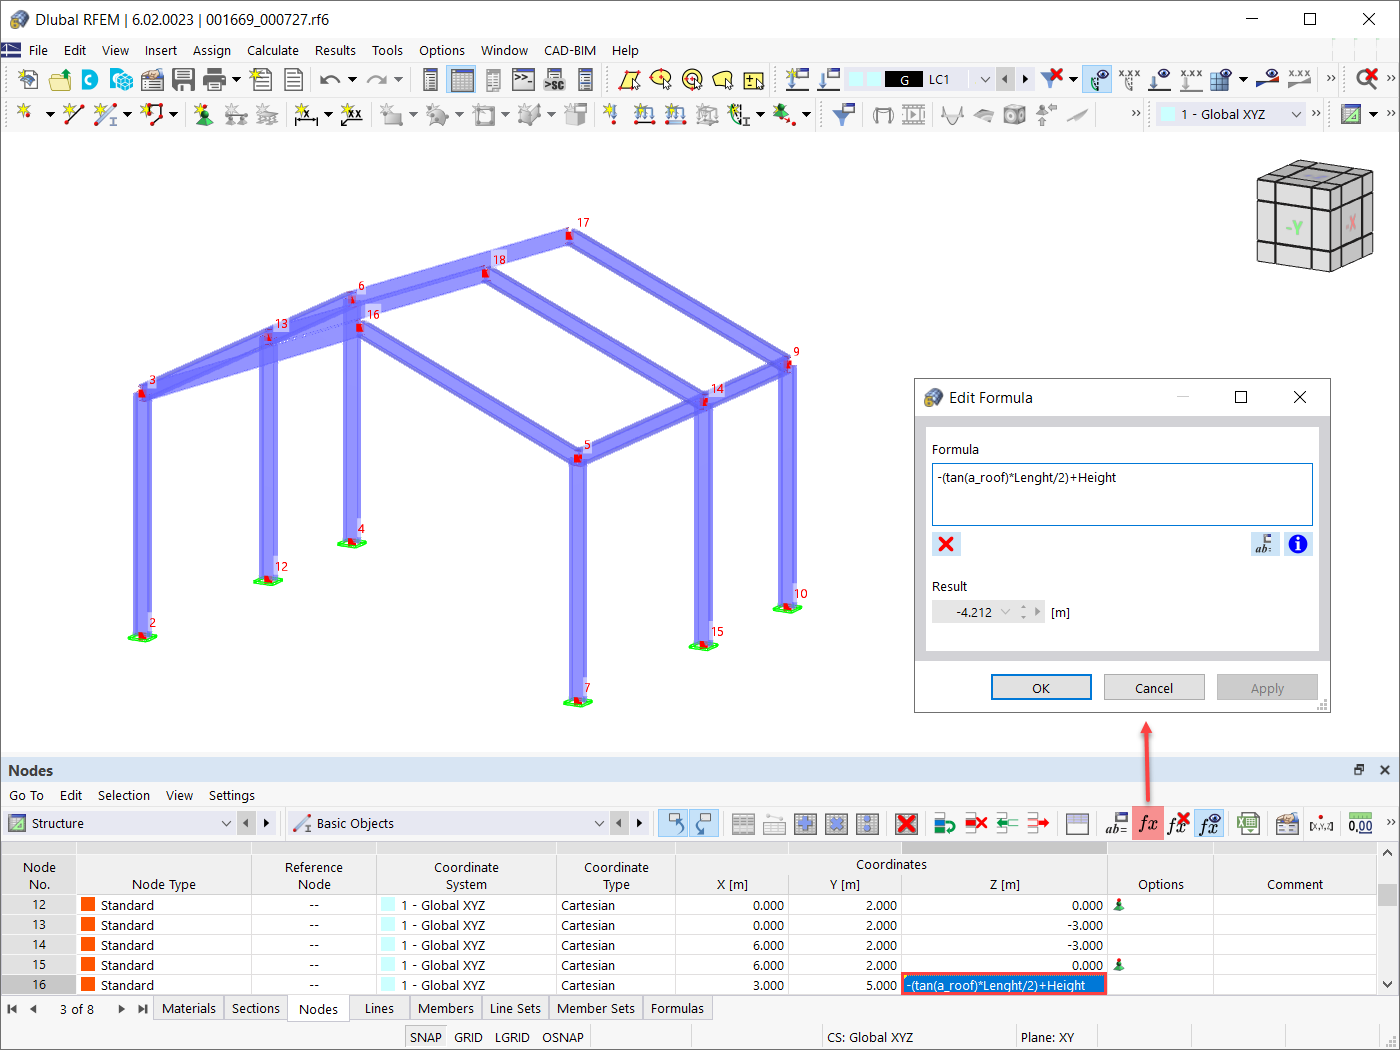Open the undo history dropdown arrow
Viewport: 1400px width, 1050px height.
[352, 80]
